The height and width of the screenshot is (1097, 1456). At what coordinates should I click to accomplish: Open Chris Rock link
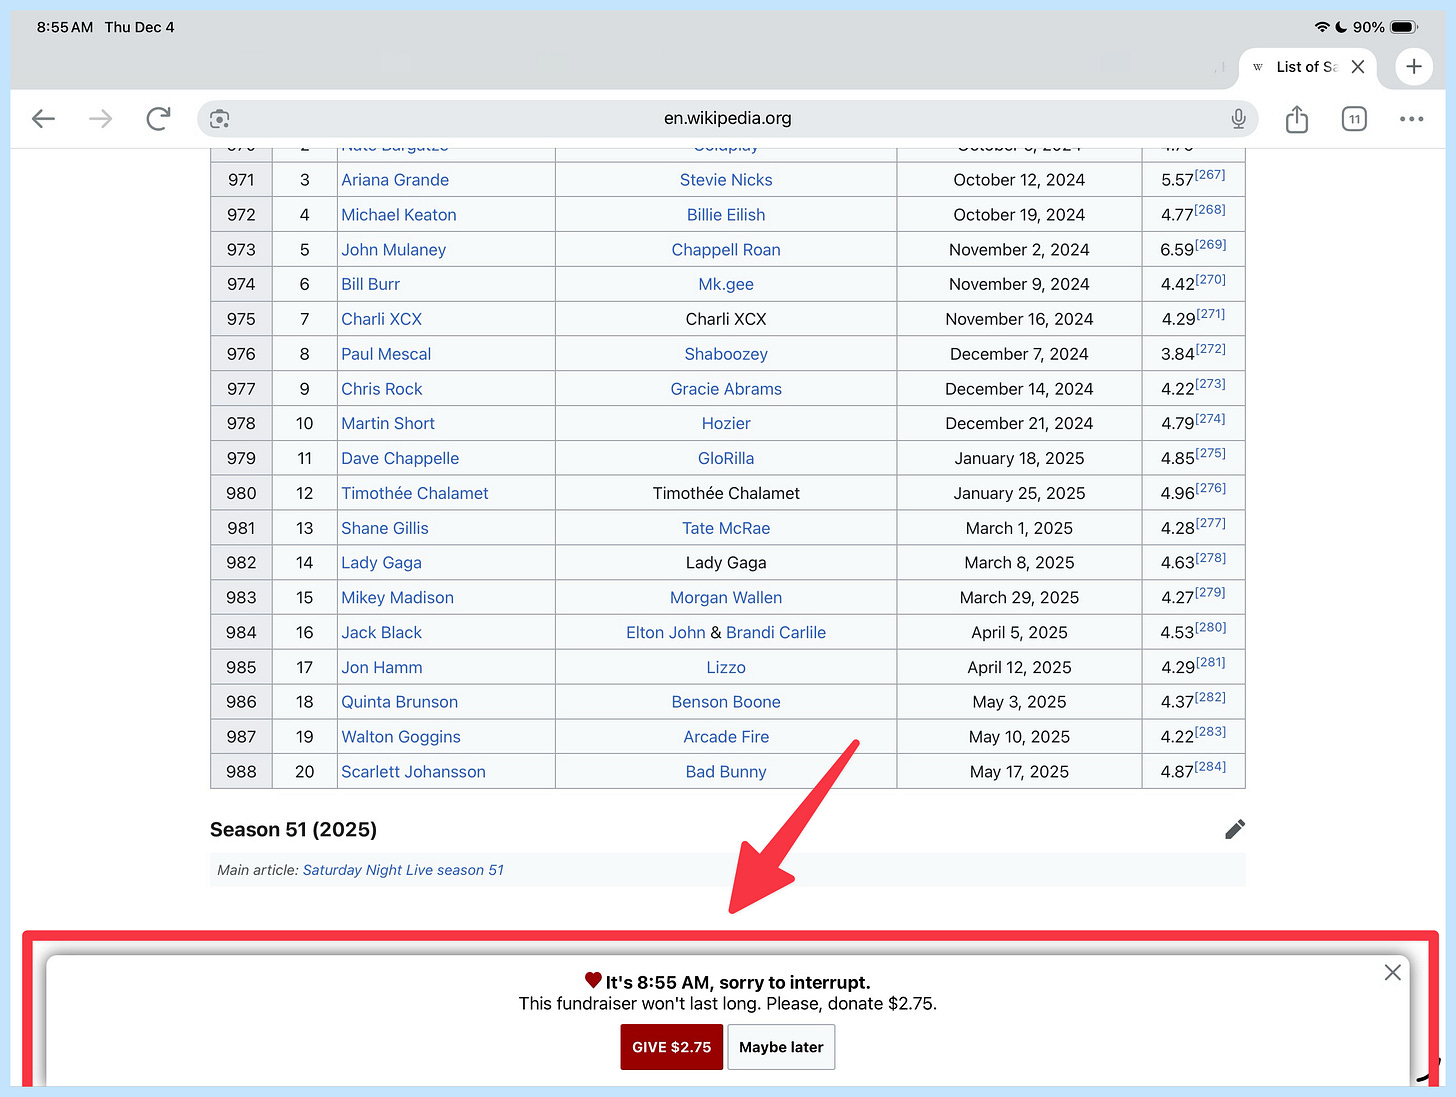pos(381,389)
